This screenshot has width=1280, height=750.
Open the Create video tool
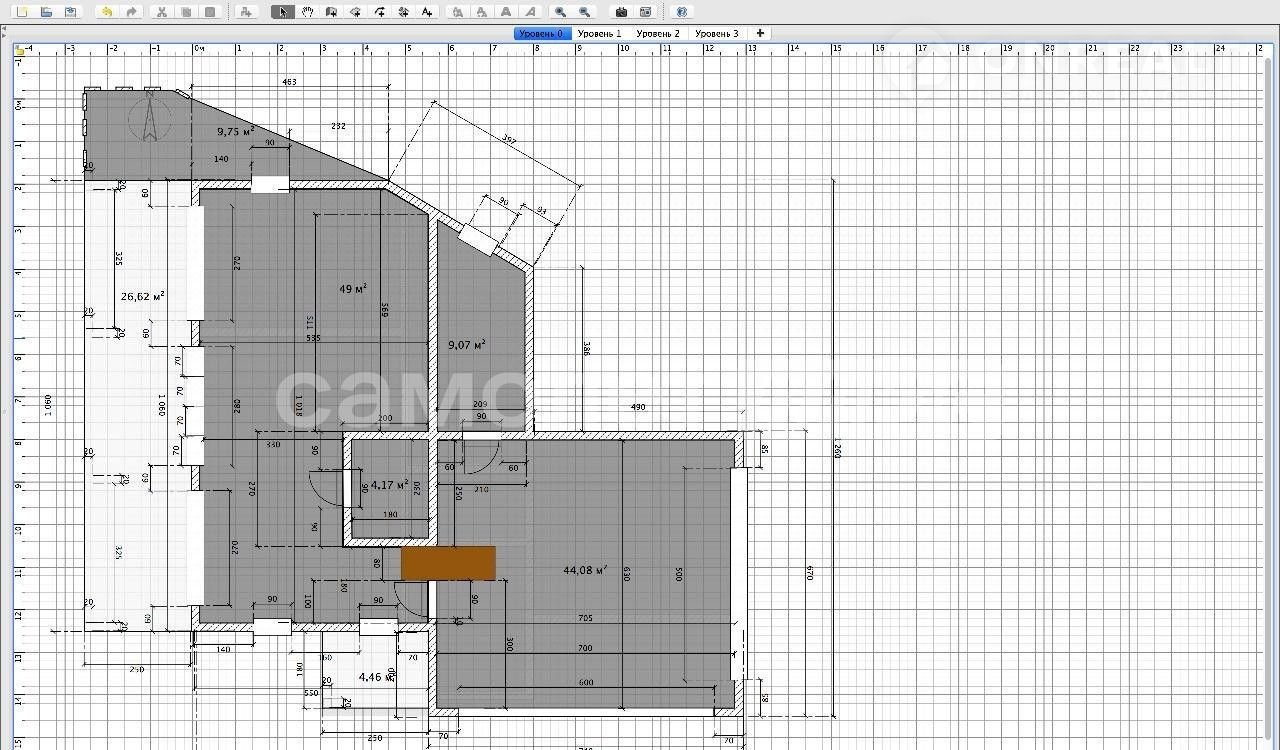coord(645,12)
